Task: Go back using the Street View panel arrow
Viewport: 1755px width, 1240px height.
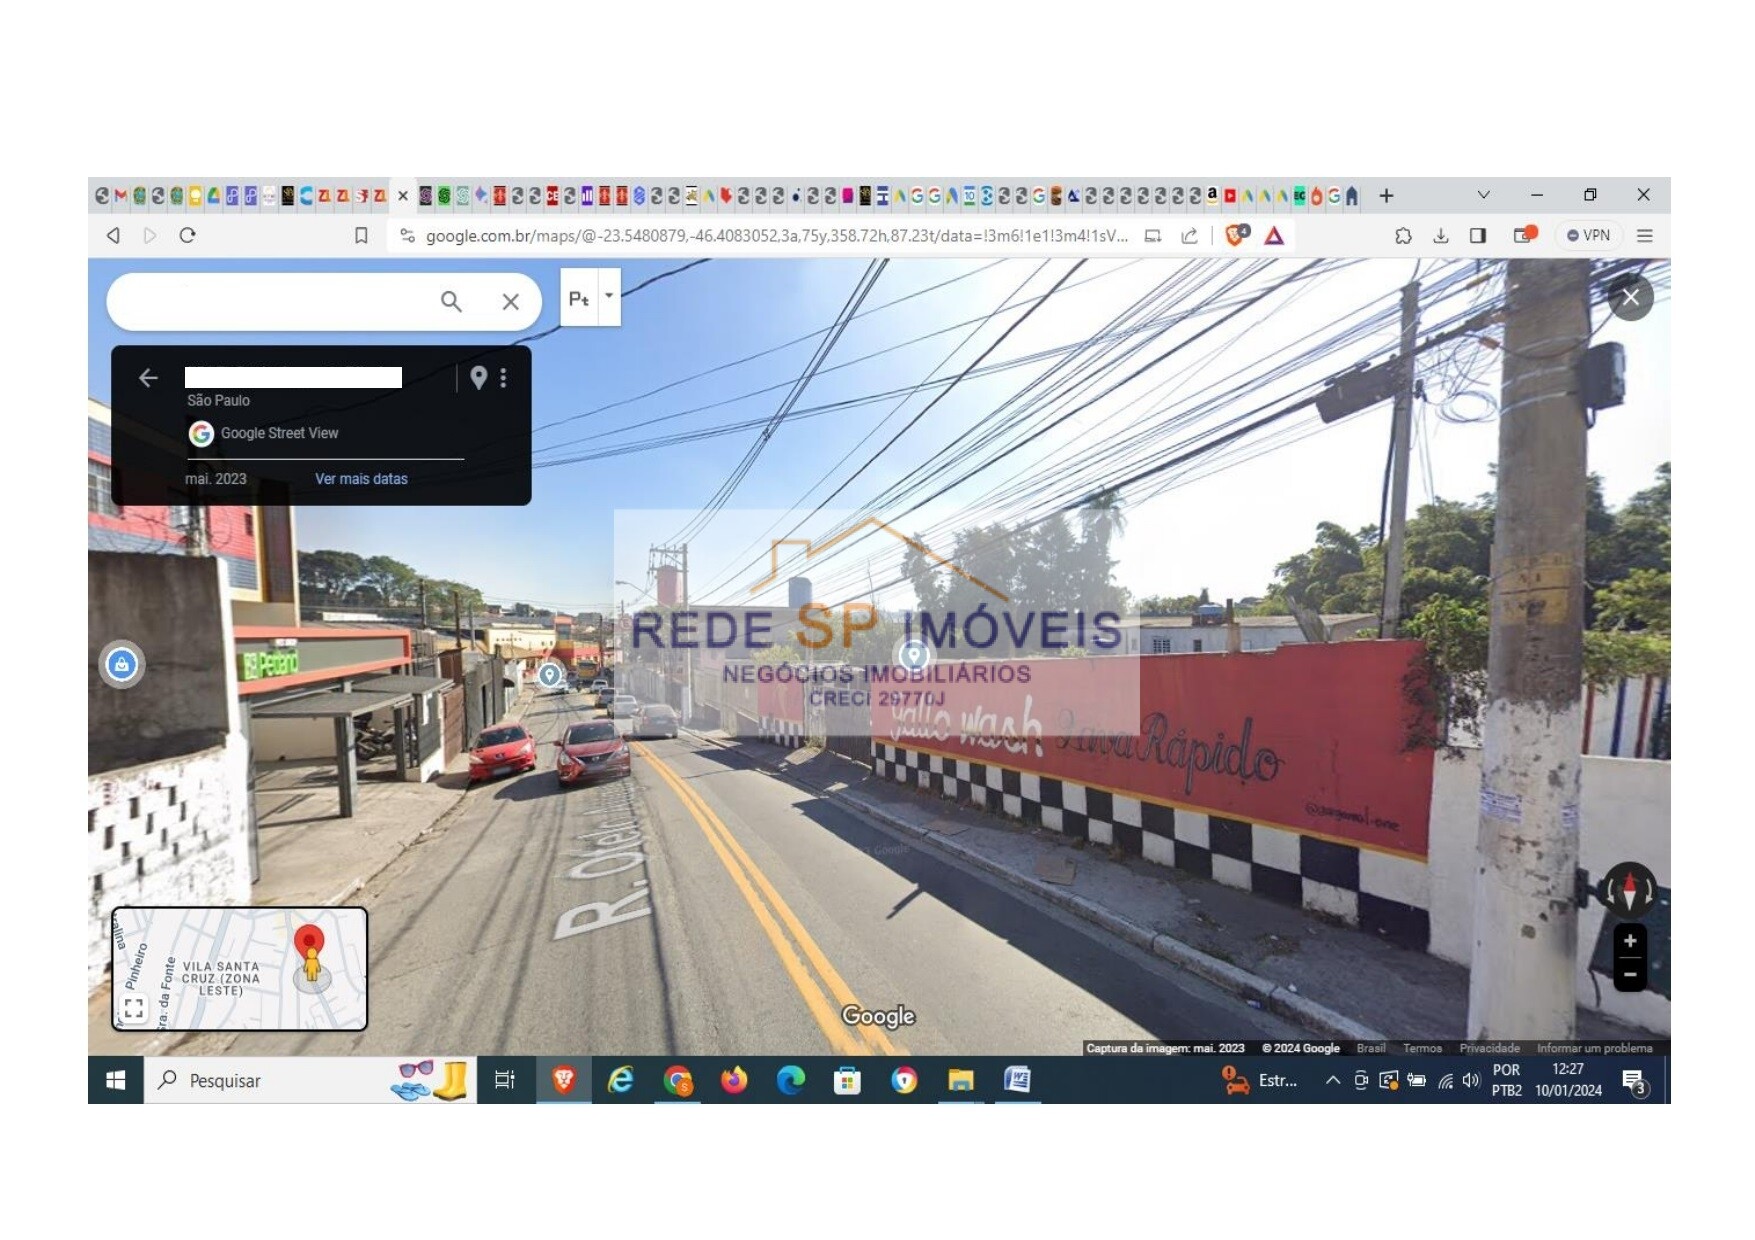Action: point(148,377)
